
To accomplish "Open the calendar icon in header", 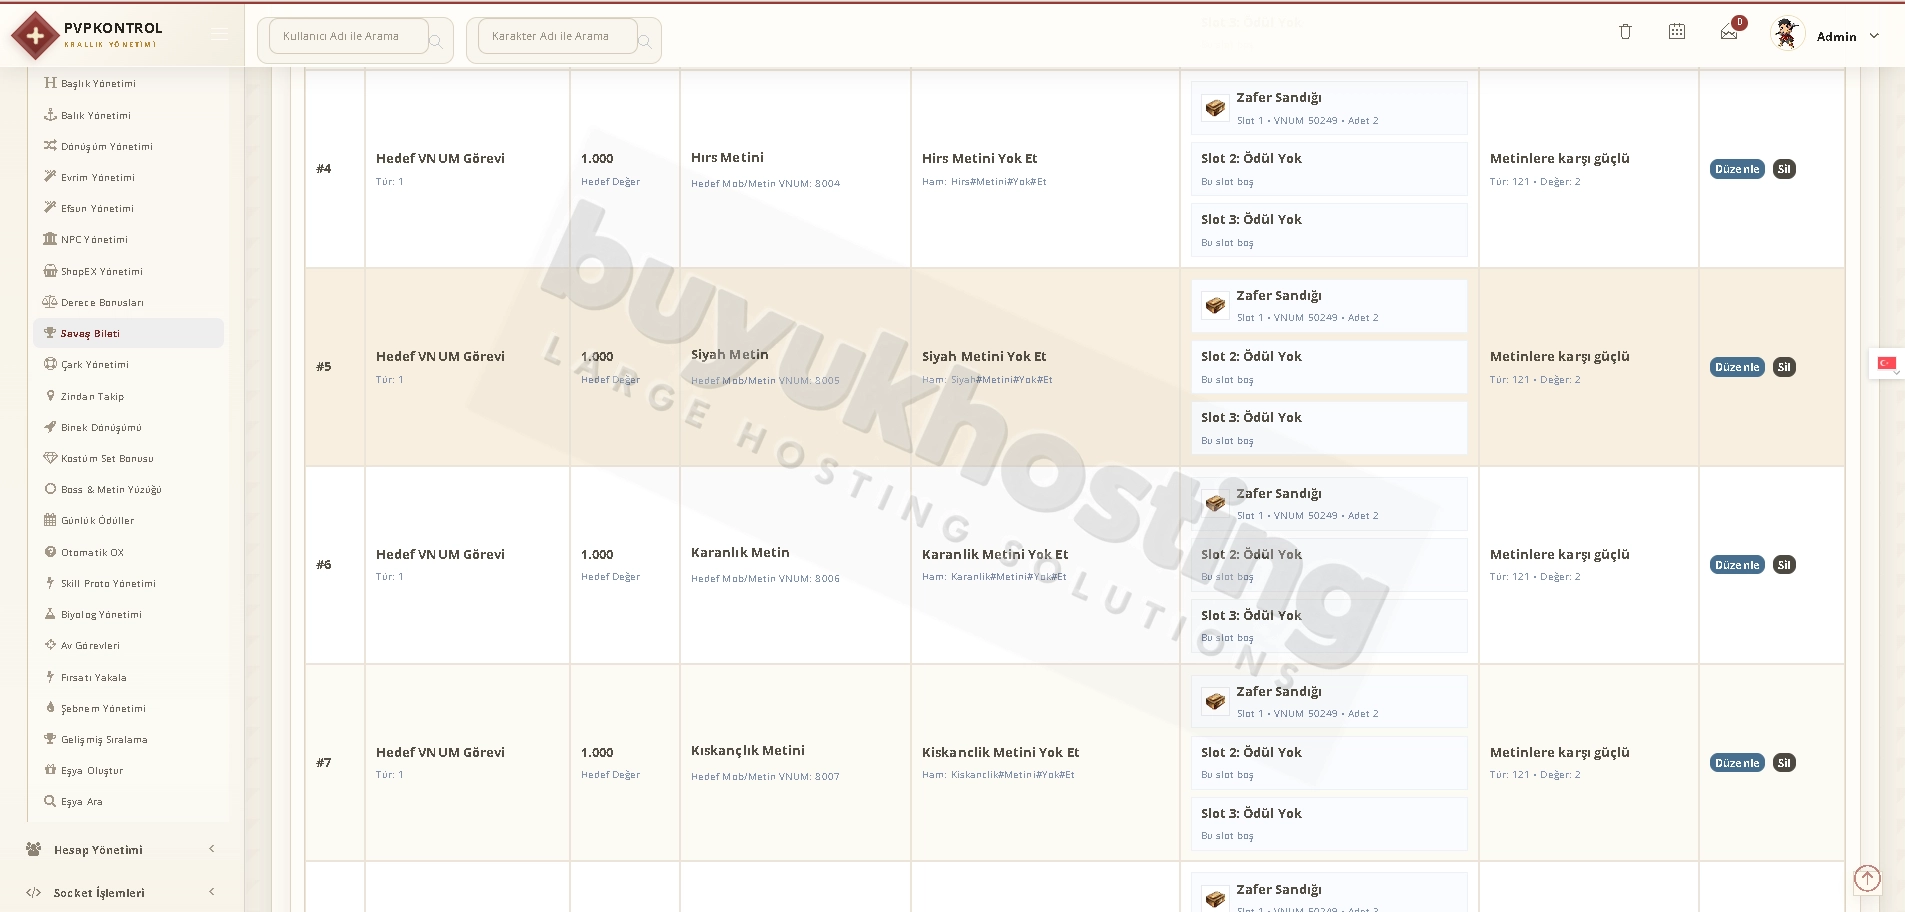I will (x=1677, y=32).
